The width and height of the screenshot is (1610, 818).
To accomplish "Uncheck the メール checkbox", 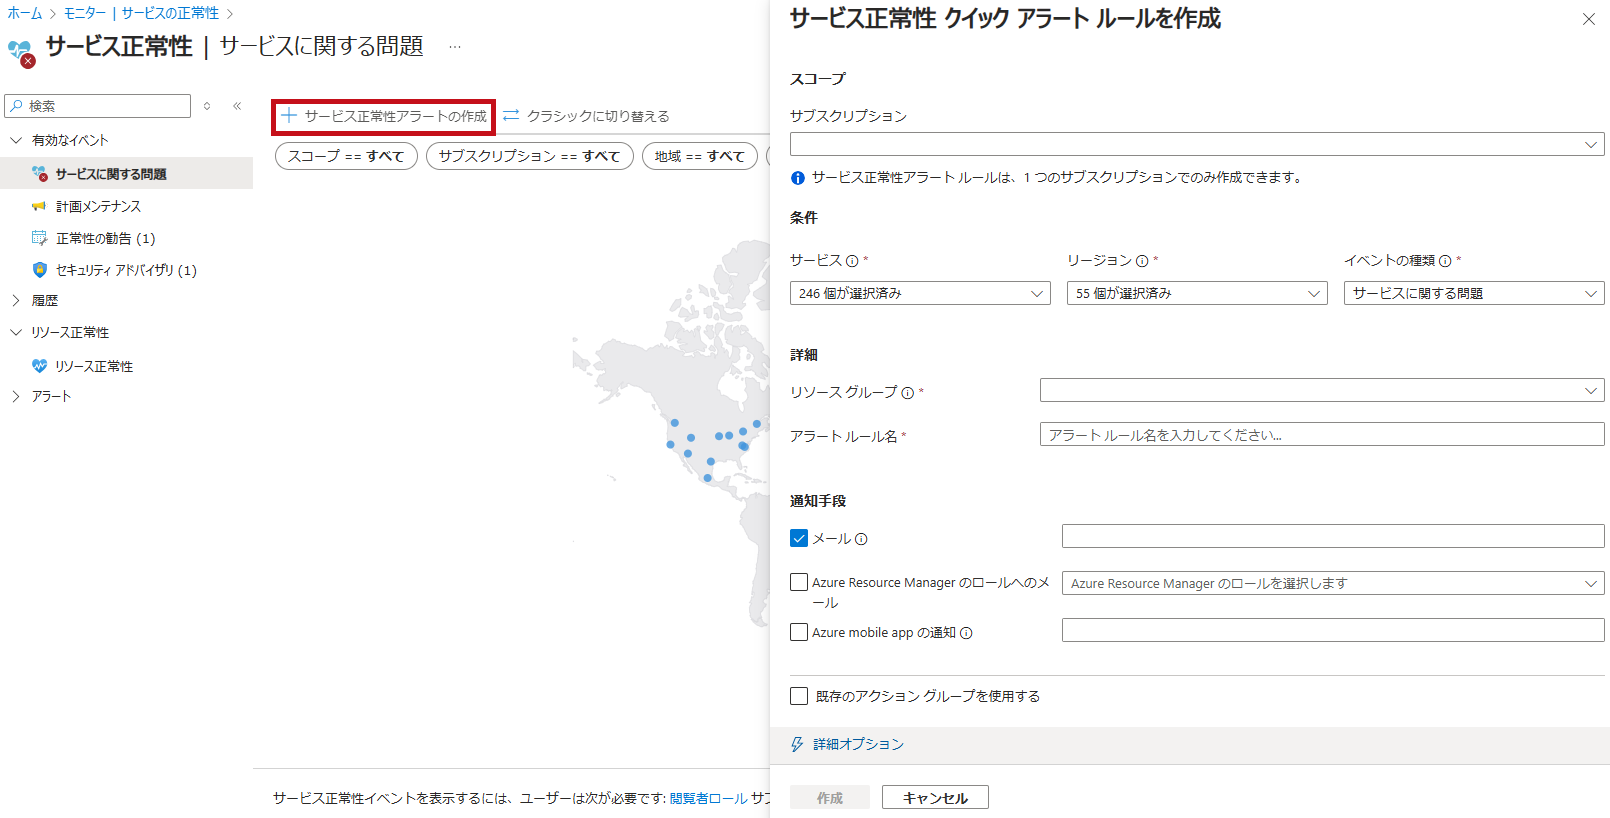I will [799, 538].
